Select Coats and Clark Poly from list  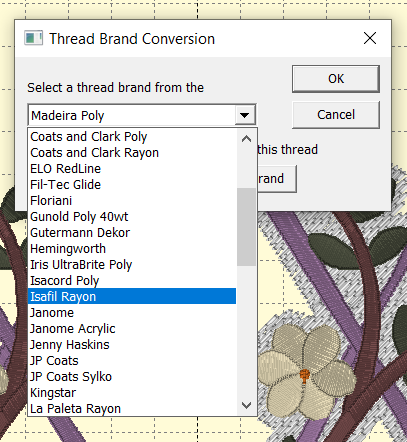point(132,137)
